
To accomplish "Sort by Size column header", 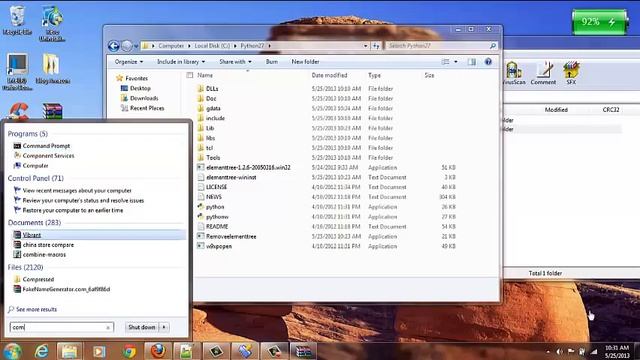I will pos(429,75).
